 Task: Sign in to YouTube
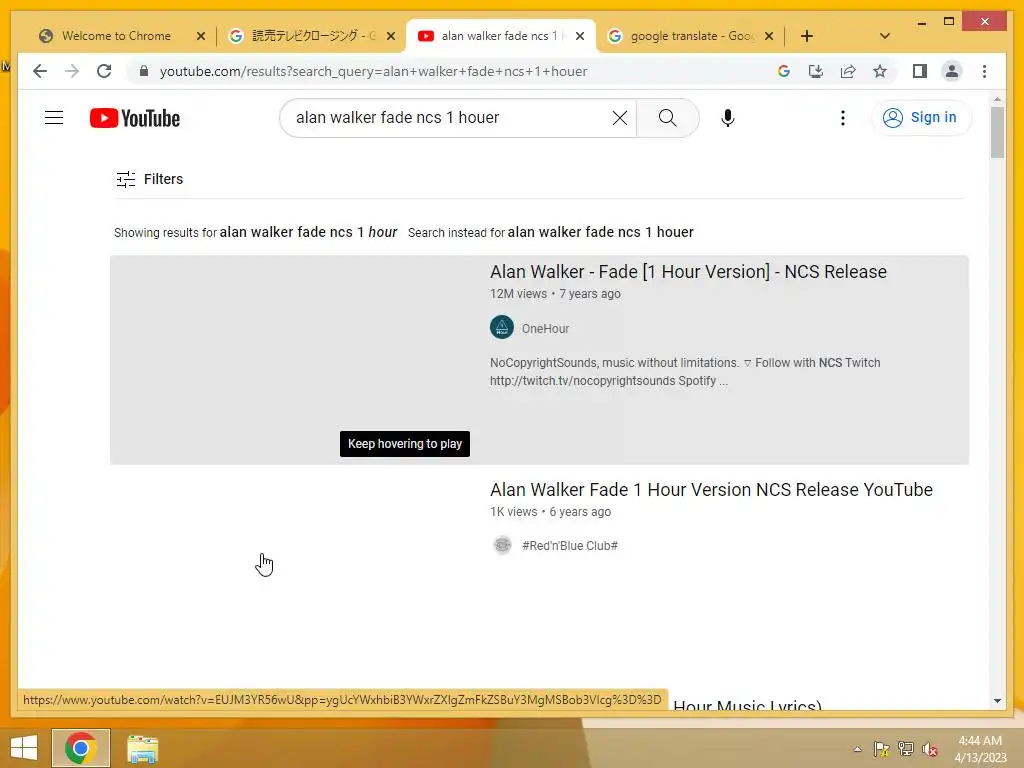click(x=921, y=118)
